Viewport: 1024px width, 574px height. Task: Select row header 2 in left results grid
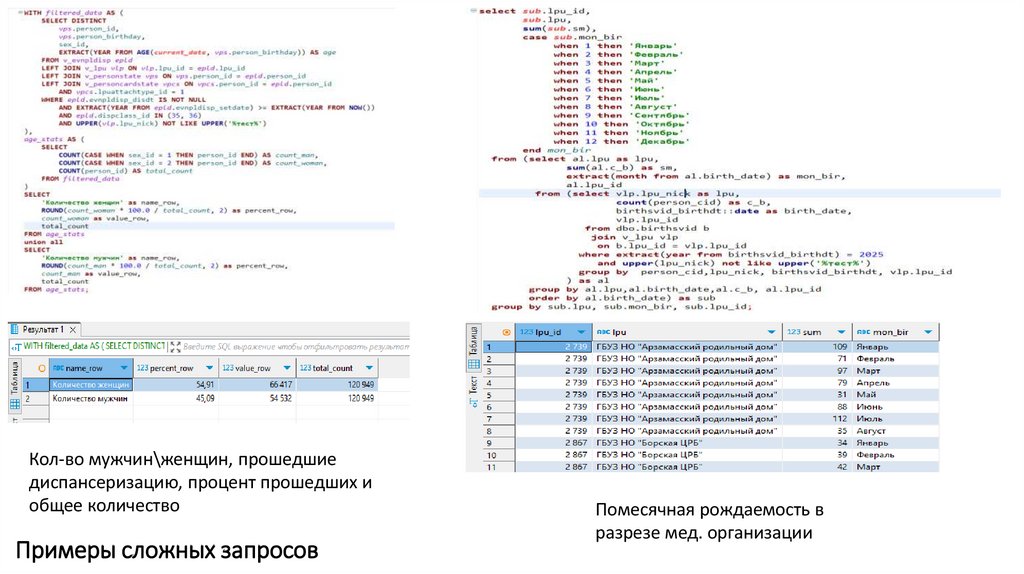[x=36, y=398]
